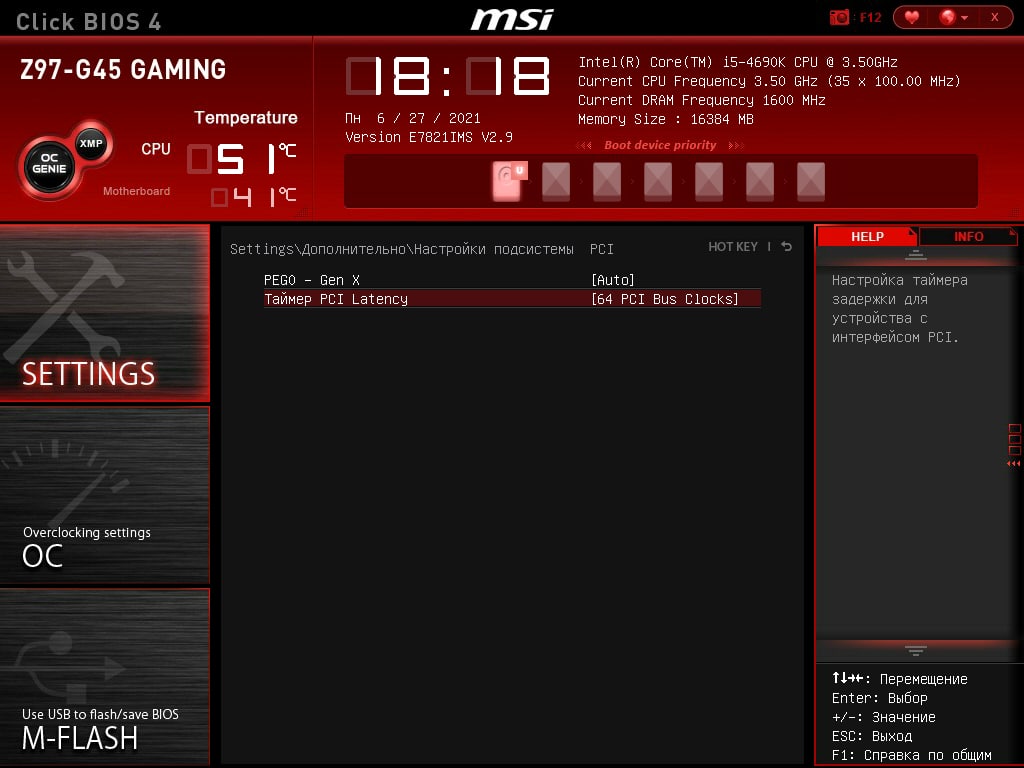This screenshot has width=1024, height=768.
Task: Select the second boot device slot
Action: [556, 181]
